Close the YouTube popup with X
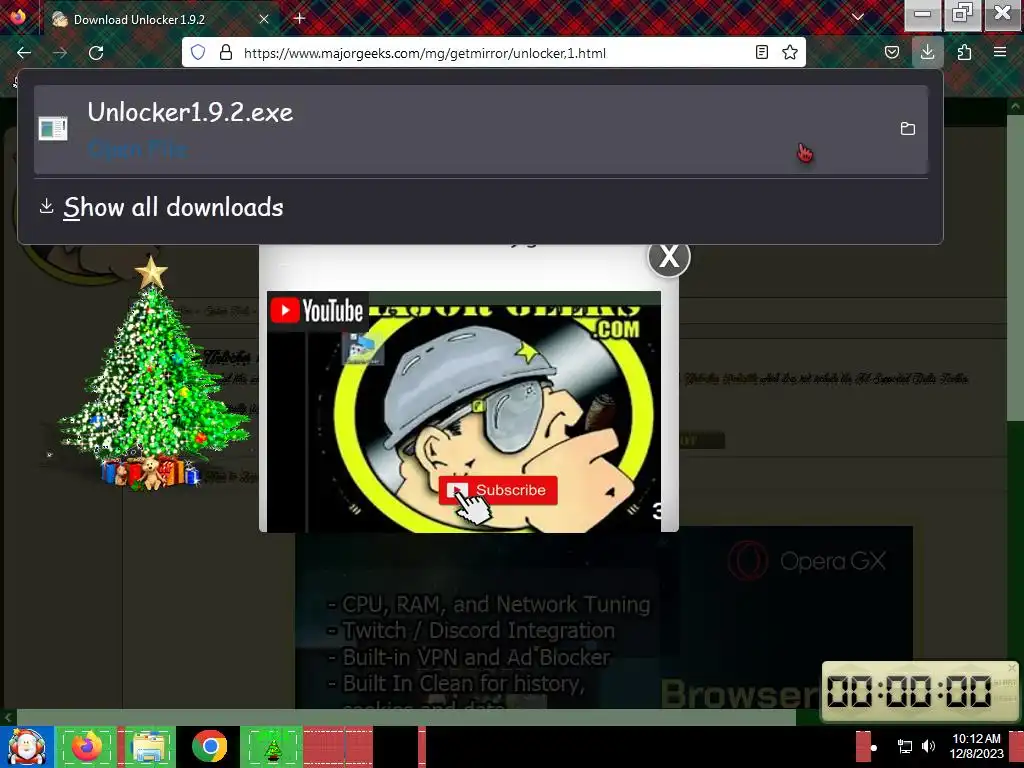 tap(669, 257)
